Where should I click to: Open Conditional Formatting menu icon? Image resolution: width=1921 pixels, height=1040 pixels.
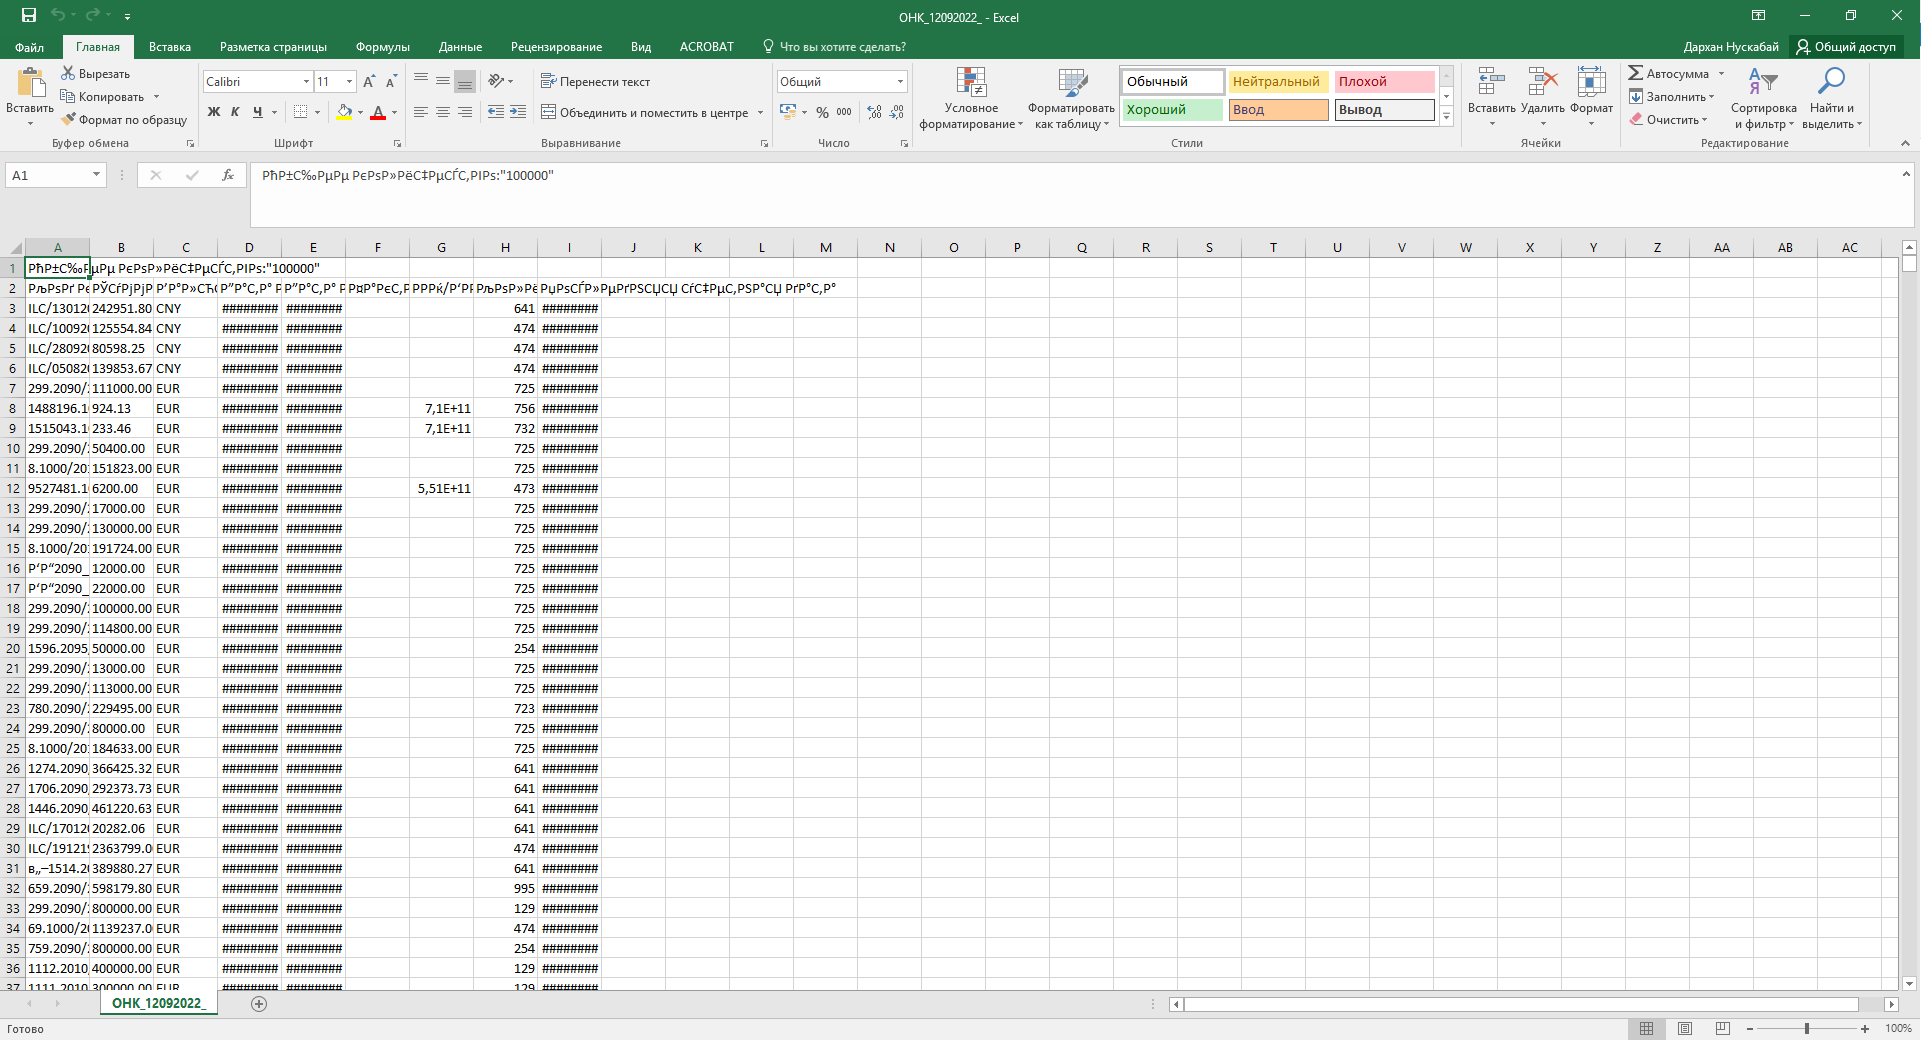(970, 84)
